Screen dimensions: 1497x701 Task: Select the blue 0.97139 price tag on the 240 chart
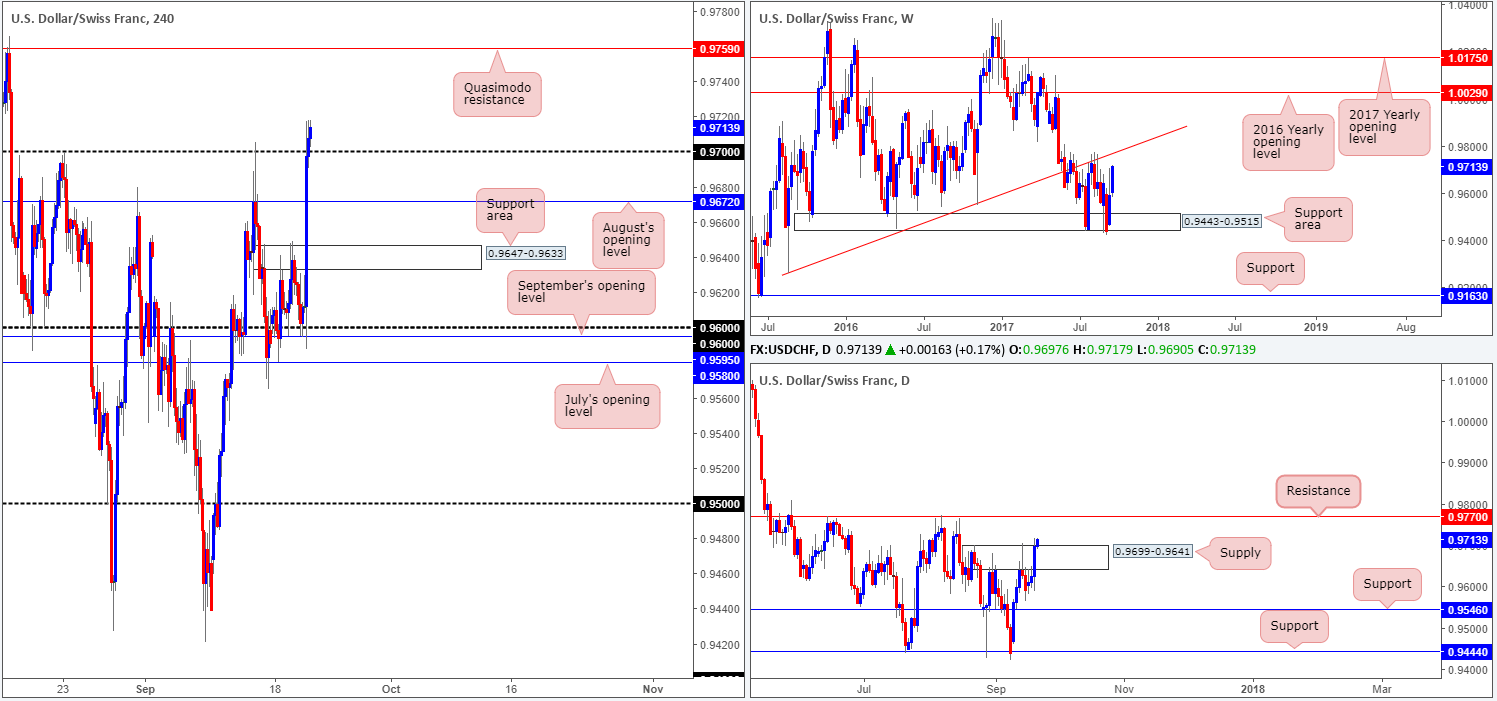[x=720, y=128]
